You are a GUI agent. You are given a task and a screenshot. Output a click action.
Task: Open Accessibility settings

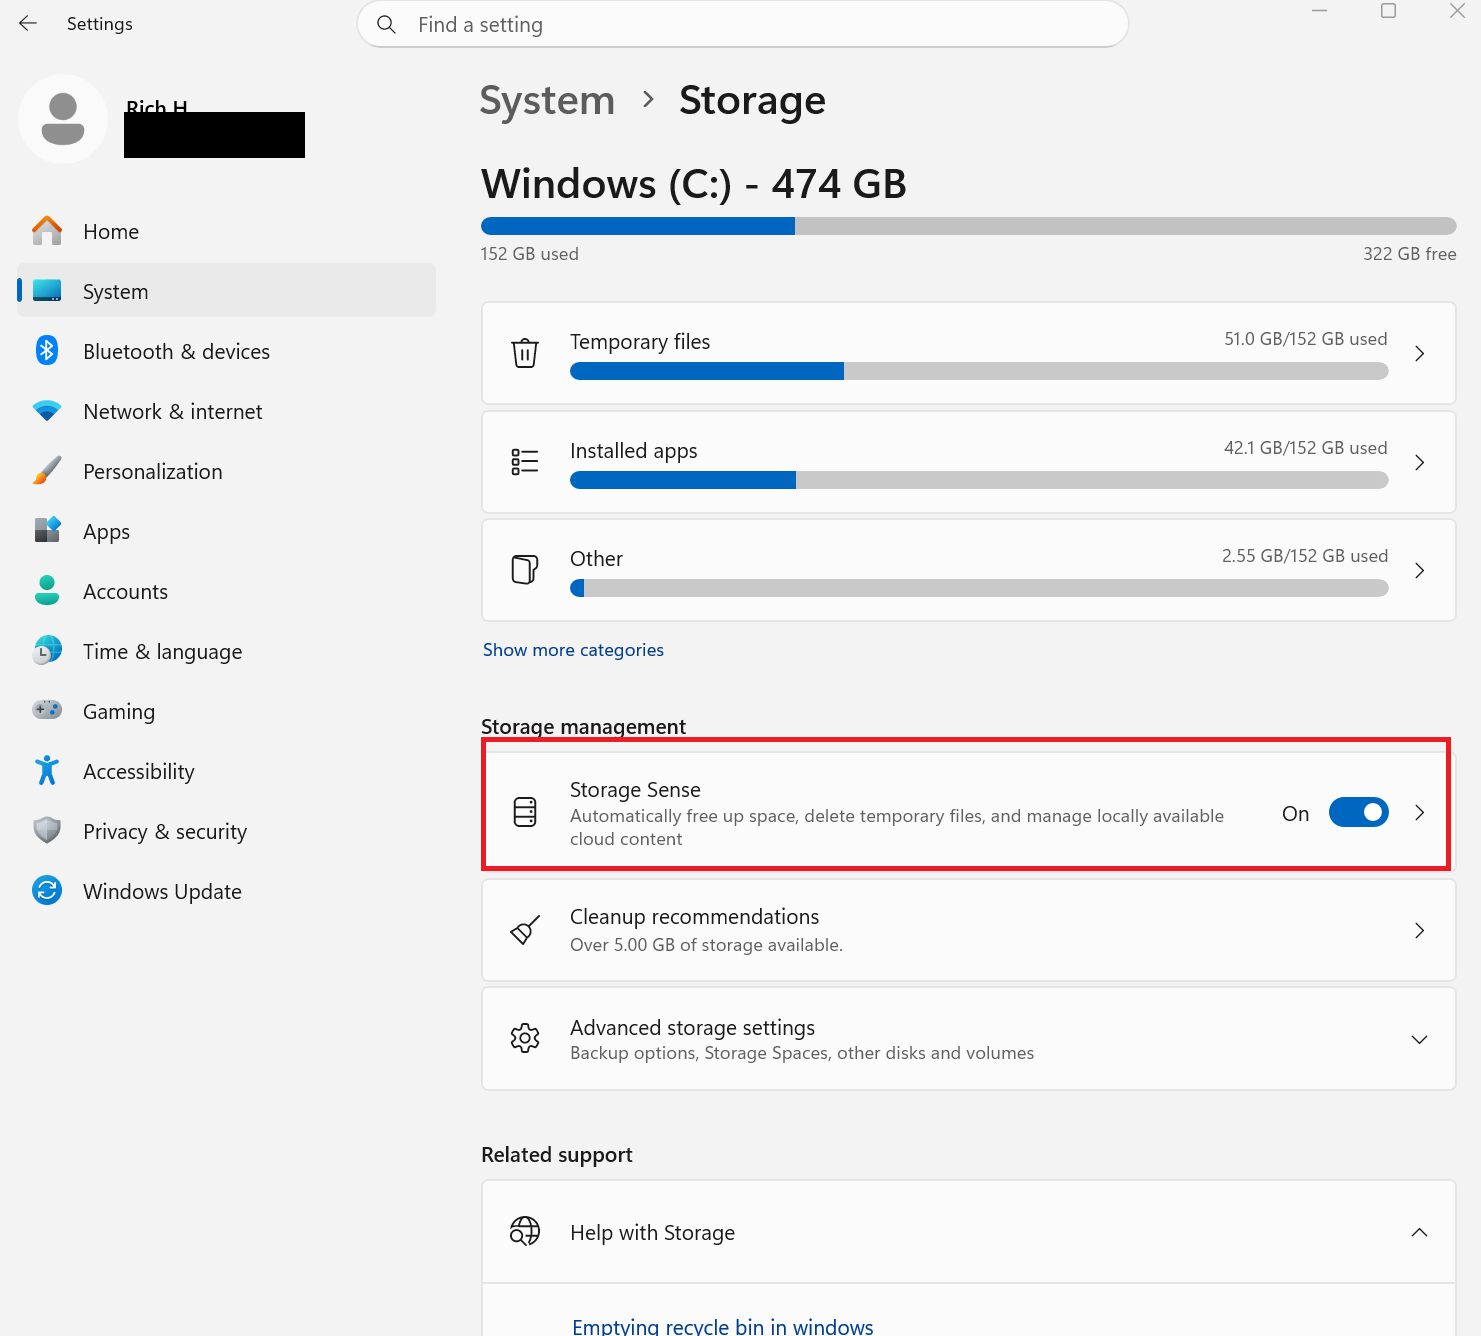(x=227, y=771)
